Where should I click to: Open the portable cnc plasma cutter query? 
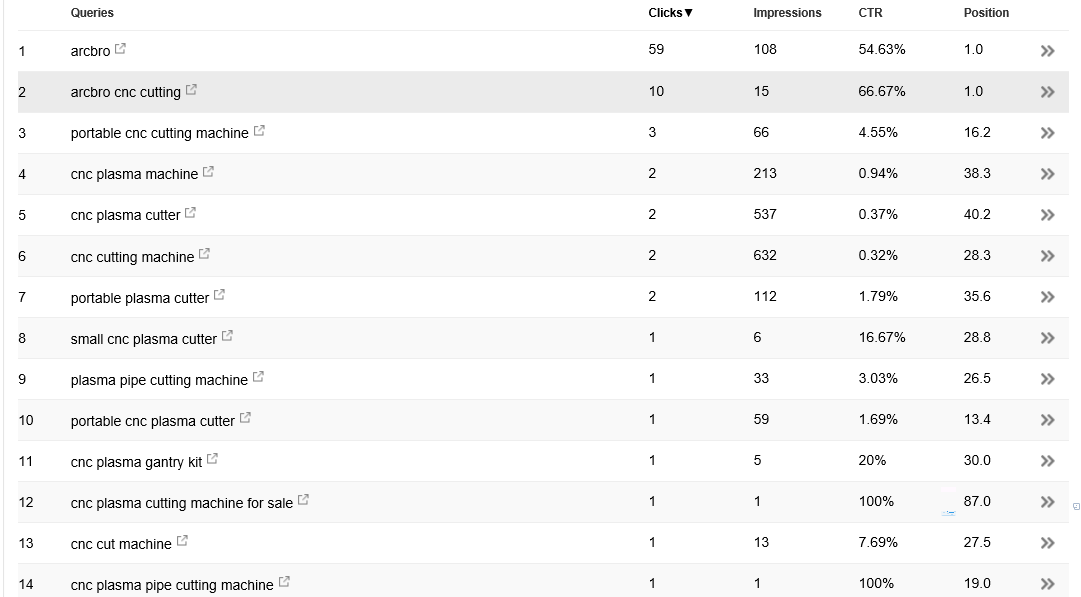(152, 421)
